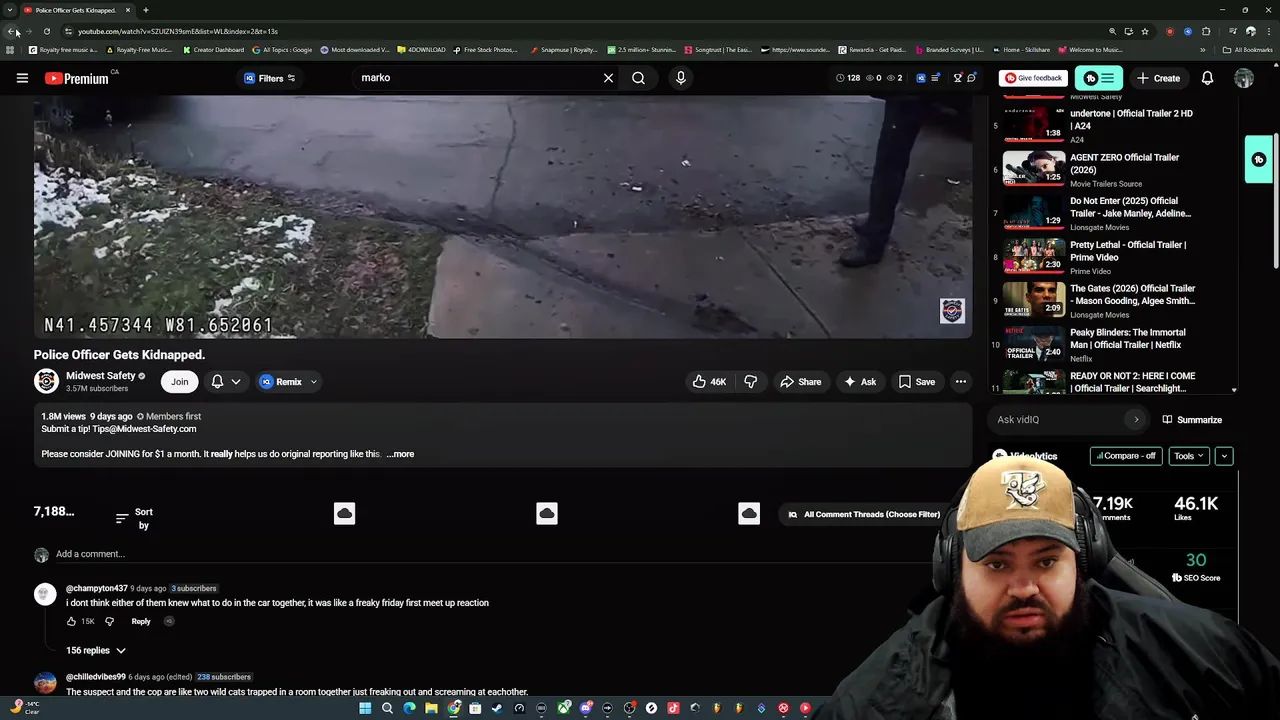Image resolution: width=1280 pixels, height=720 pixels.
Task: Reply to champyton437's comment
Action: pyautogui.click(x=141, y=622)
